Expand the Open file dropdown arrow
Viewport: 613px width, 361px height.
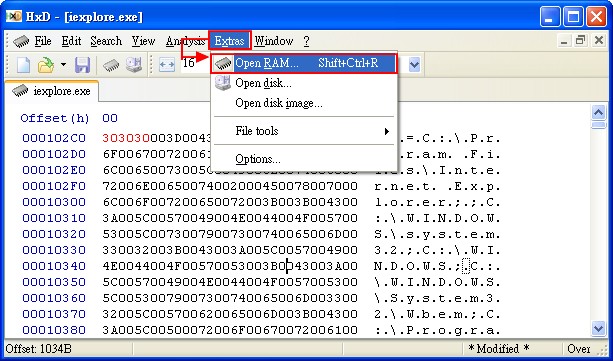[x=63, y=65]
